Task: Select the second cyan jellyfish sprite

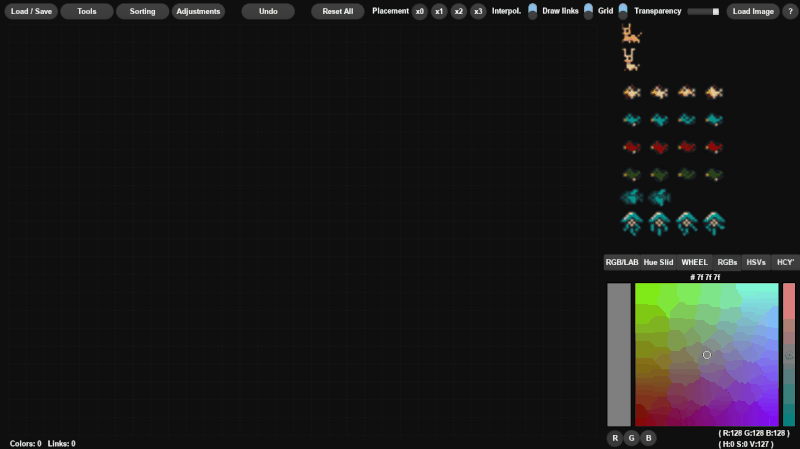Action: point(659,223)
